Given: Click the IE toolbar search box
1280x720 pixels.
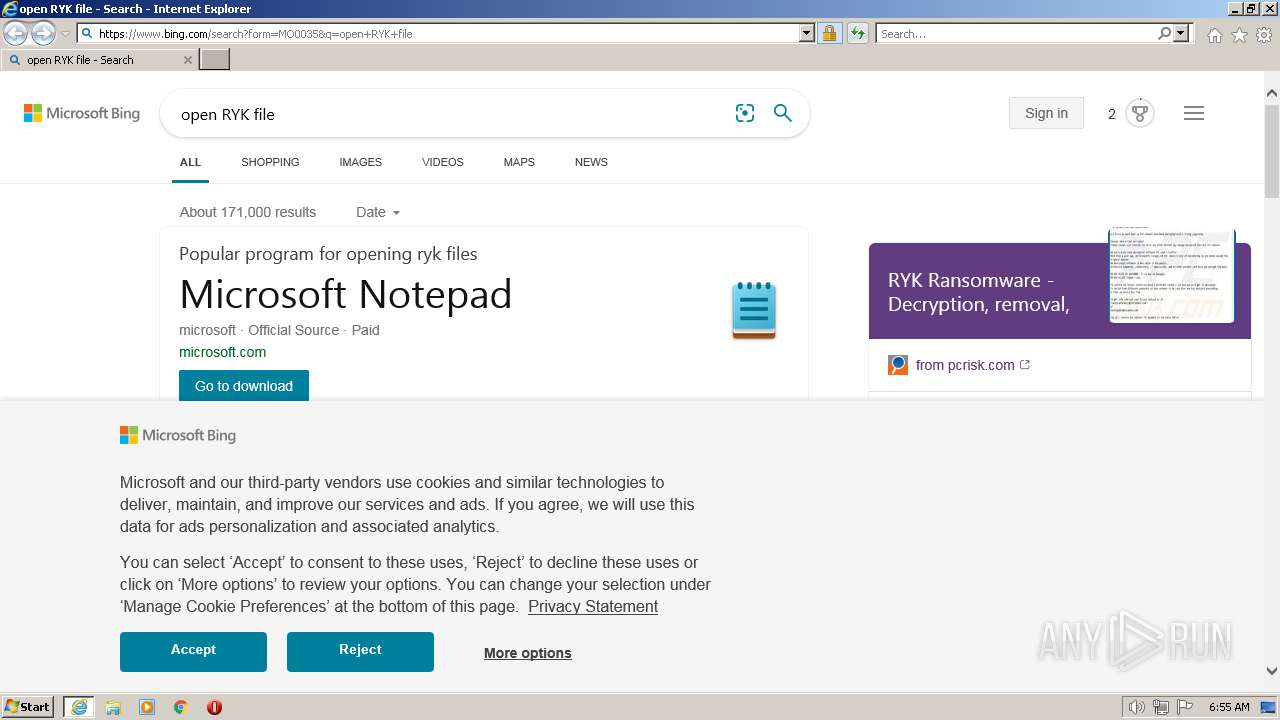Looking at the screenshot, I should [1016, 33].
